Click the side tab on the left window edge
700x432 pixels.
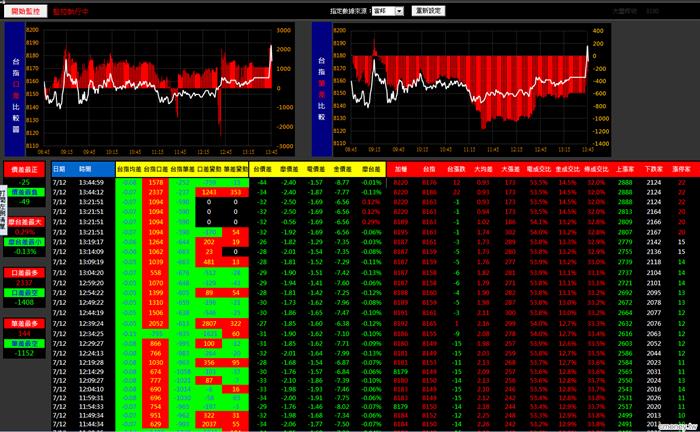(x=3, y=210)
